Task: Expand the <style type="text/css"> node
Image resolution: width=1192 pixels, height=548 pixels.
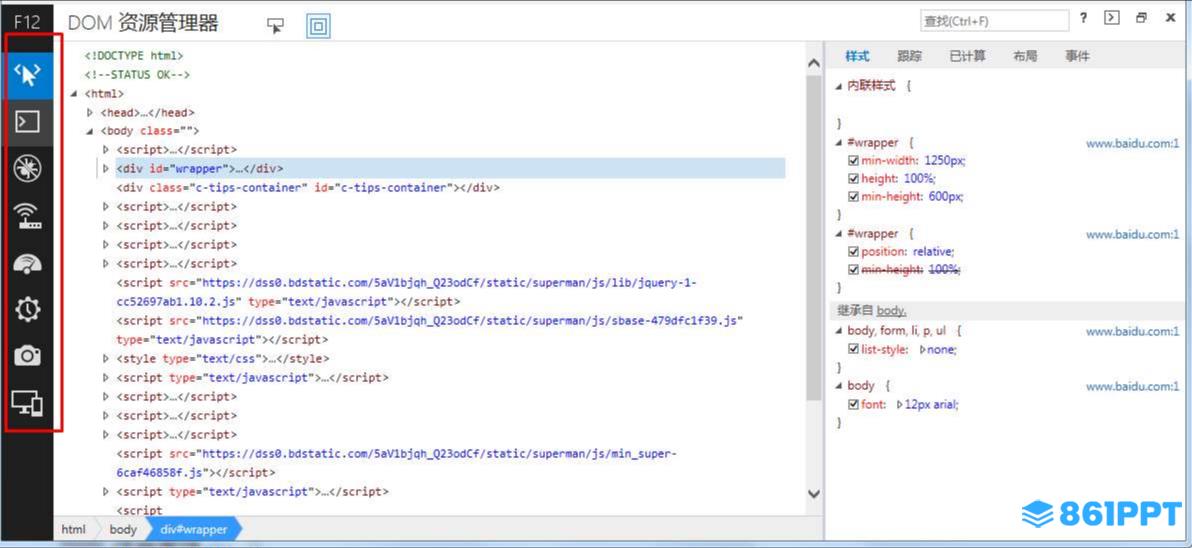Action: pyautogui.click(x=106, y=359)
